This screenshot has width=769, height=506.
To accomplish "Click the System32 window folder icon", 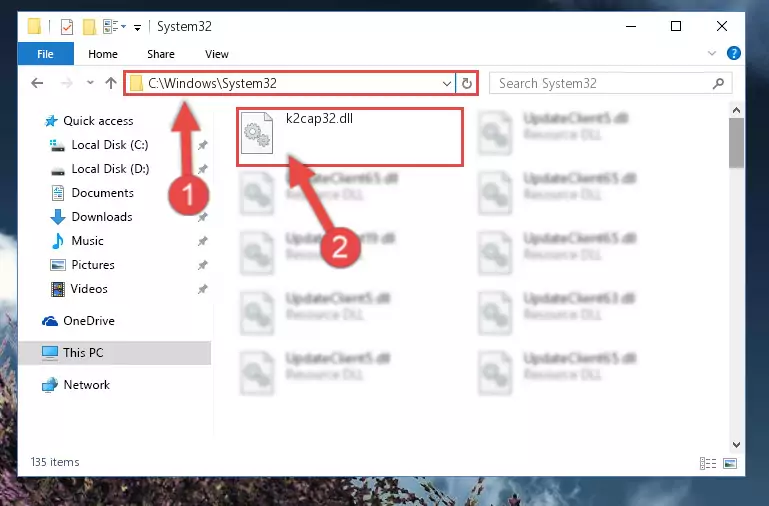I will pos(34,26).
